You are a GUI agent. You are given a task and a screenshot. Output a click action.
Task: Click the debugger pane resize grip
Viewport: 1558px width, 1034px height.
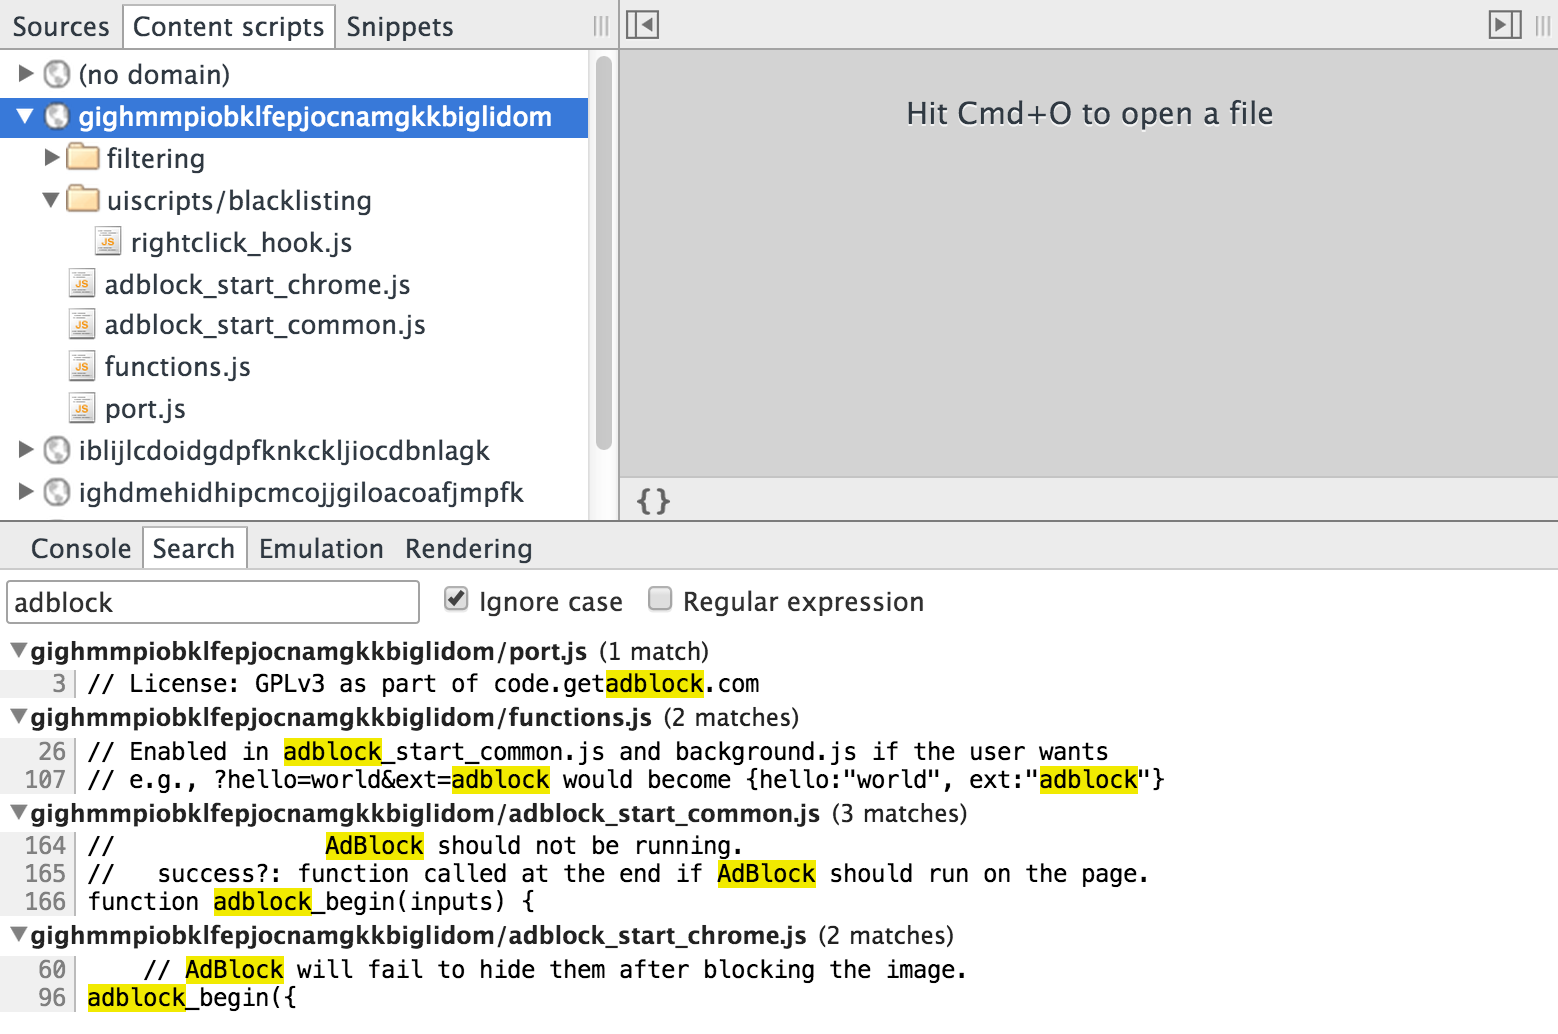[x=1543, y=26]
